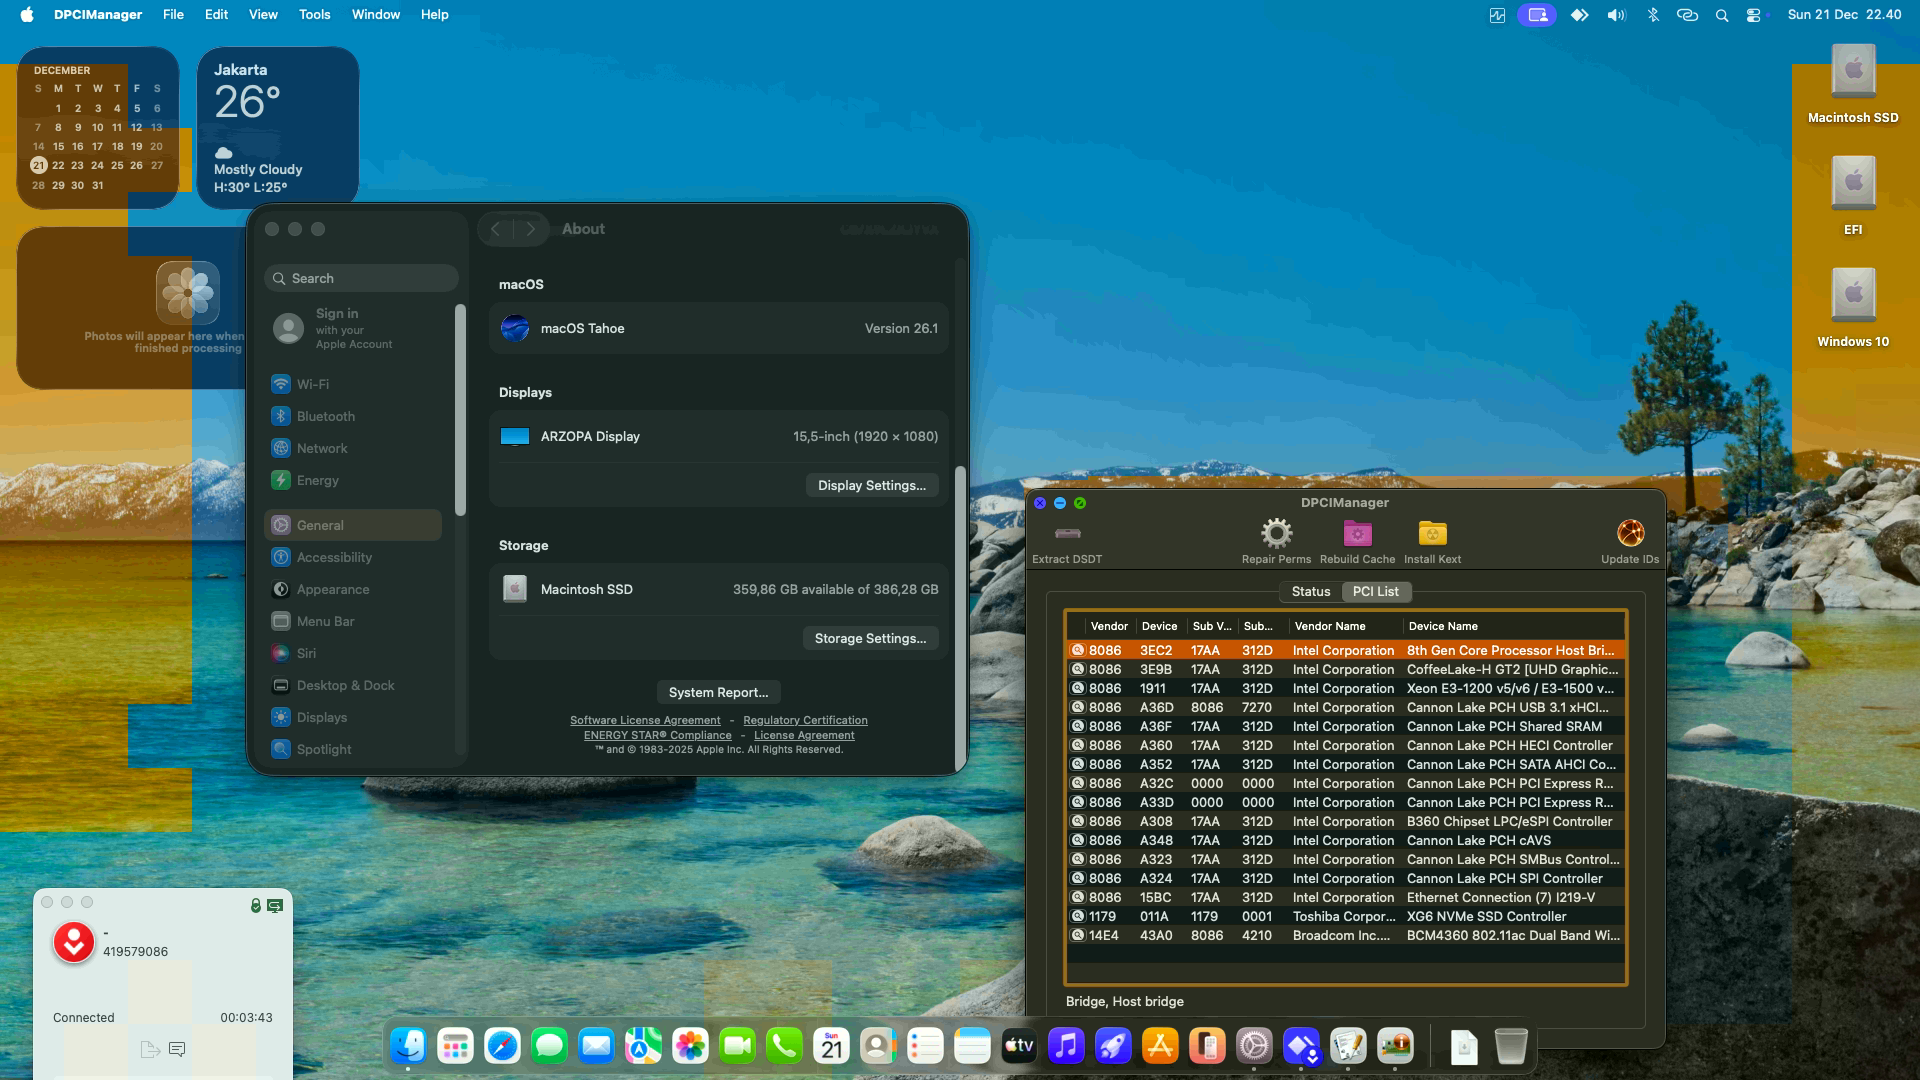Switch to the Status tab in DPCIManager
1920x1080 pixels.
coord(1310,592)
